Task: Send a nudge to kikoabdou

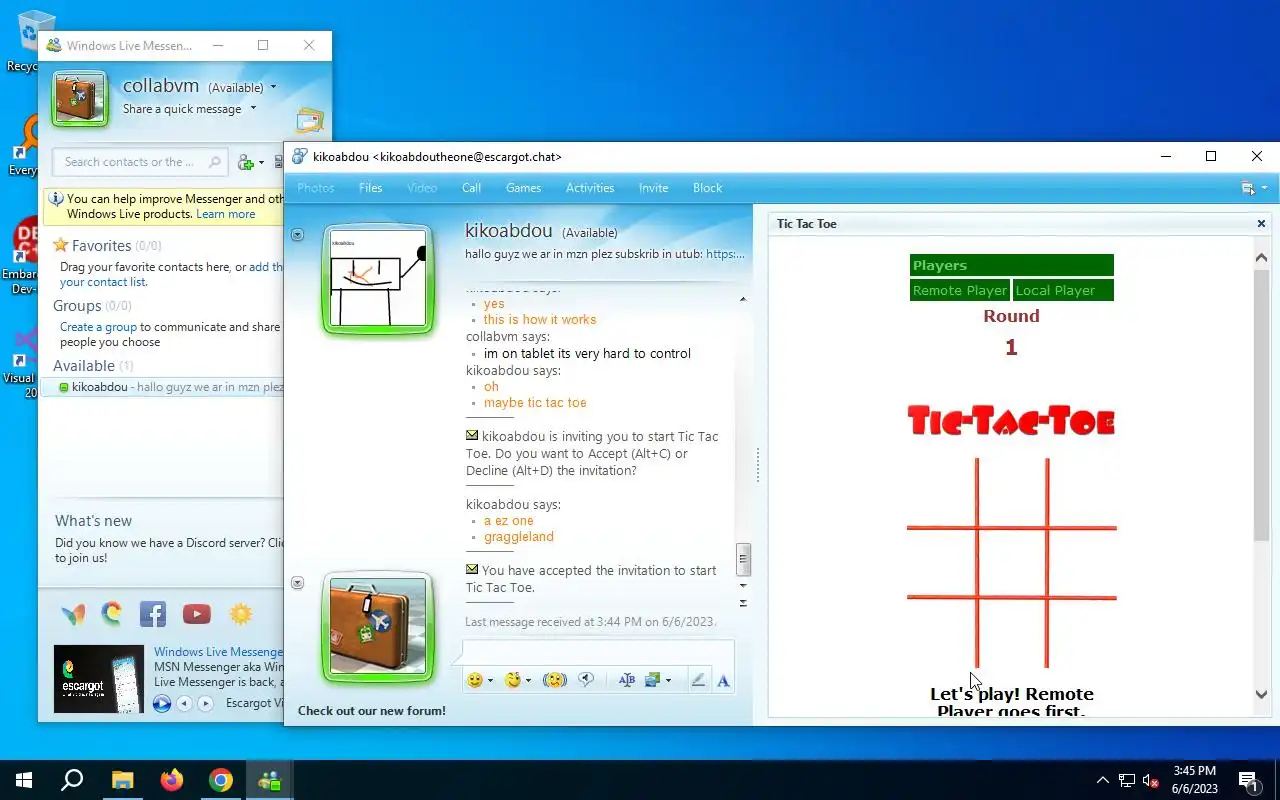Action: pos(555,680)
